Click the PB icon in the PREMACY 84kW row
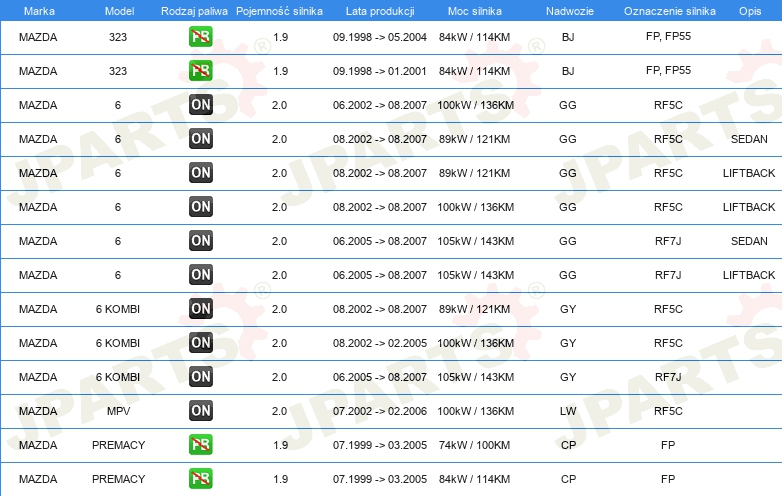This screenshot has width=782, height=496. 200,479
